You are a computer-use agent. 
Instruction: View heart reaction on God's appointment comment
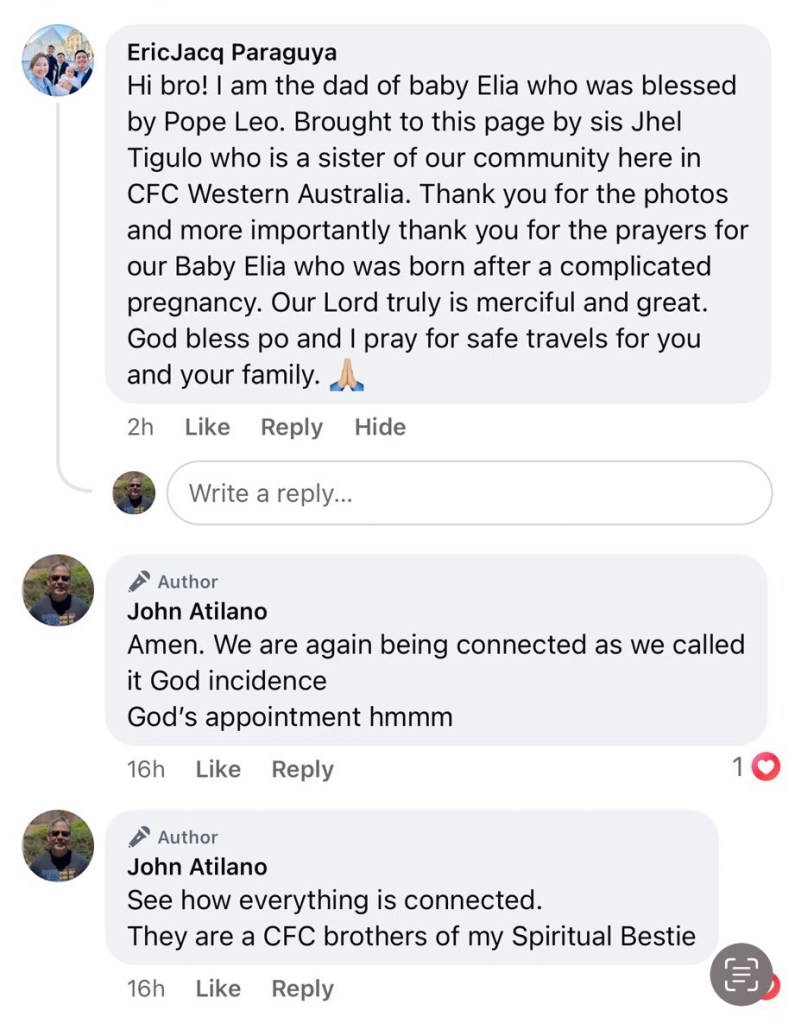tap(765, 767)
